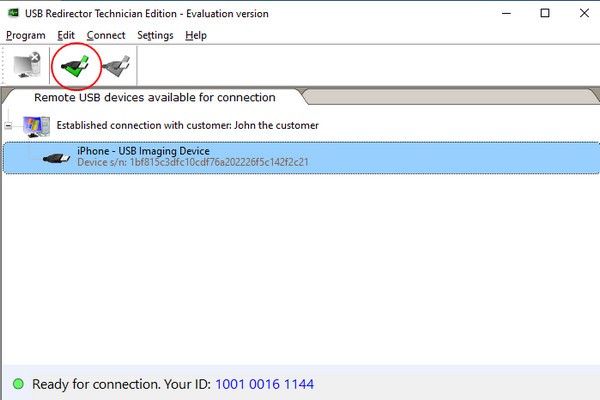Click the device serial number text
This screenshot has height=400, width=600.
click(x=193, y=162)
